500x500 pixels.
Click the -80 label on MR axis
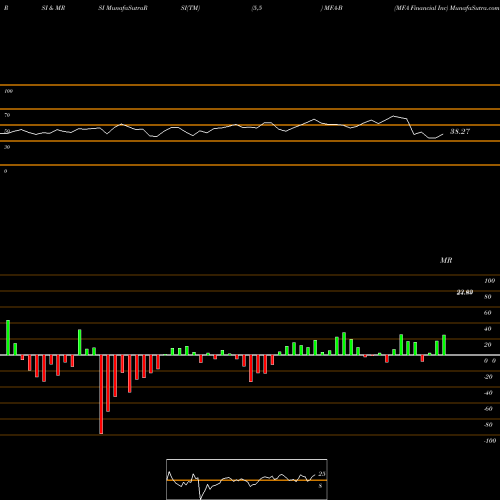pyautogui.click(x=488, y=425)
